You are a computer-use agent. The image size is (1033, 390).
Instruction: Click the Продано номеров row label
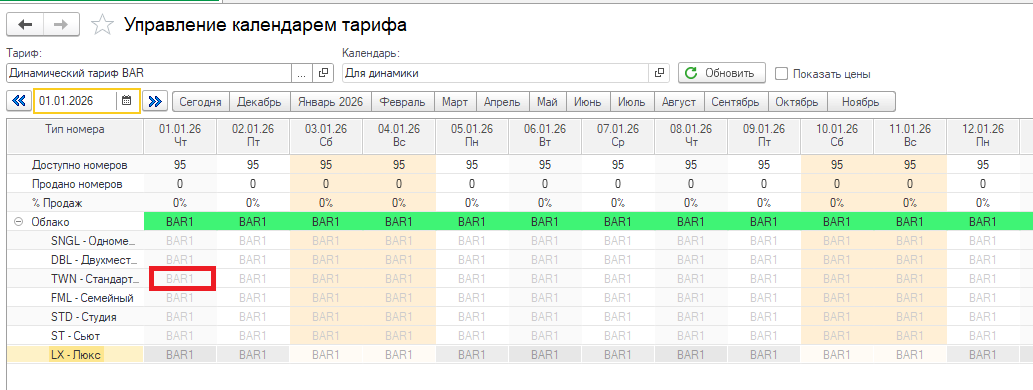77,184
